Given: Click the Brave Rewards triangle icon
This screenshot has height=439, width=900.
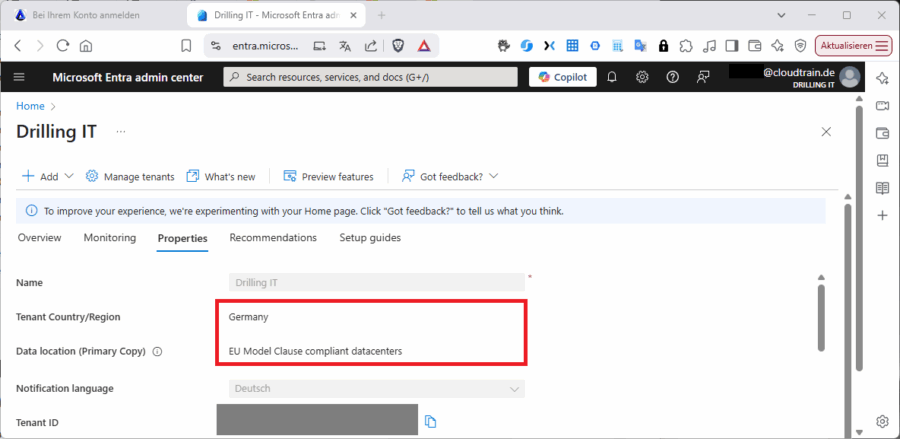Looking at the screenshot, I should (x=424, y=46).
